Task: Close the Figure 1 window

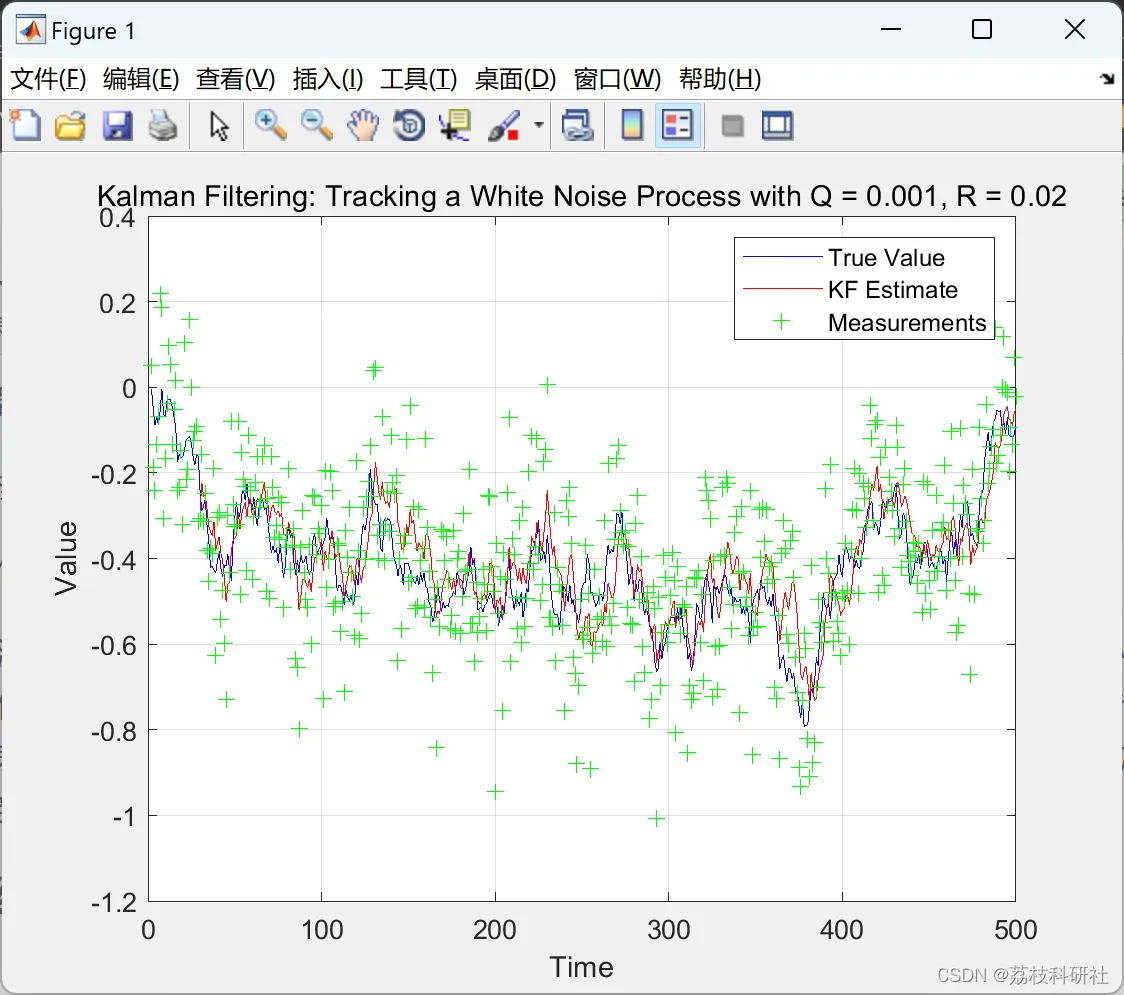Action: coord(1075,29)
